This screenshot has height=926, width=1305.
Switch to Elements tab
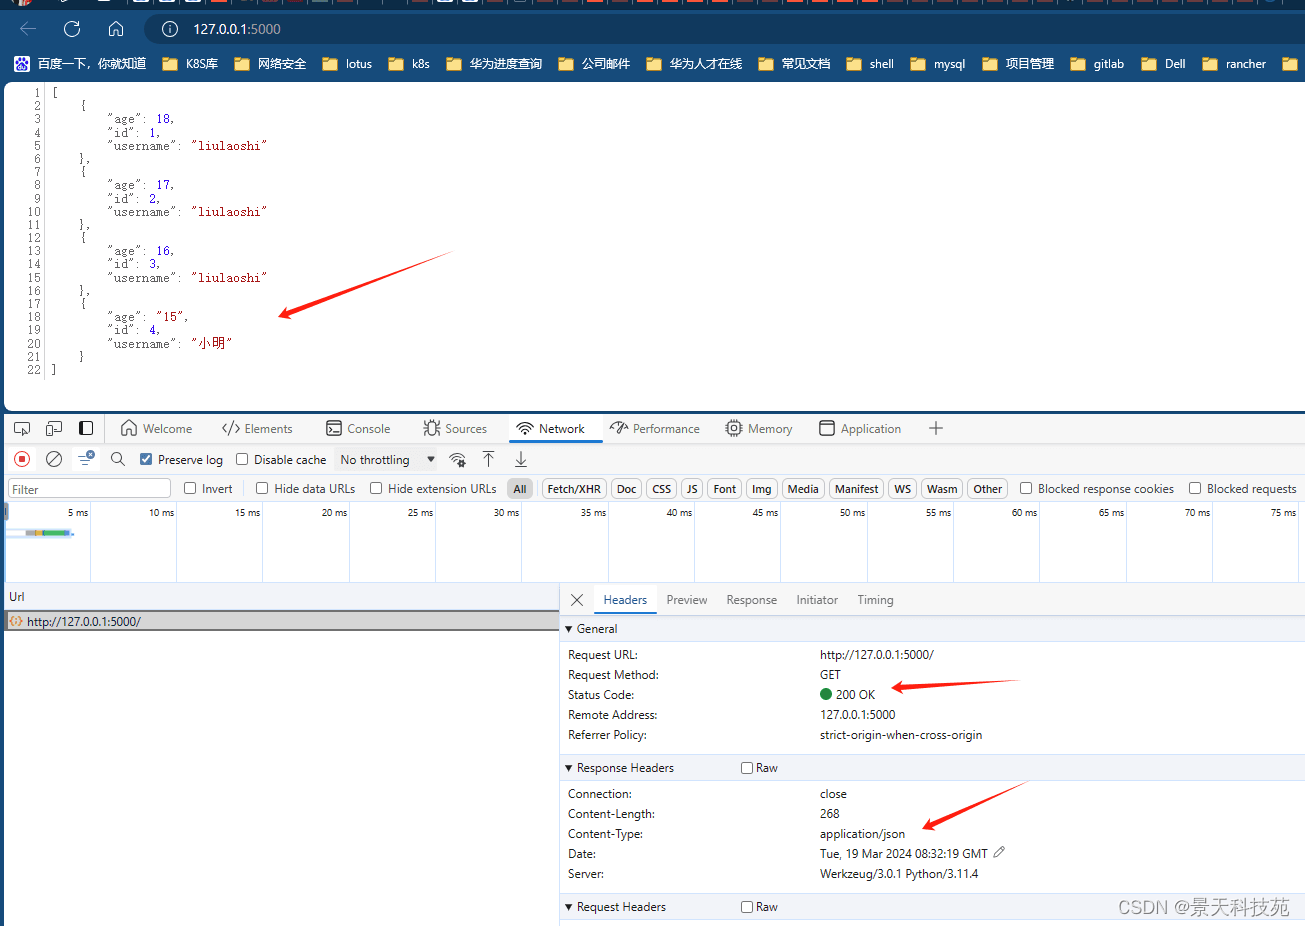click(x=257, y=428)
